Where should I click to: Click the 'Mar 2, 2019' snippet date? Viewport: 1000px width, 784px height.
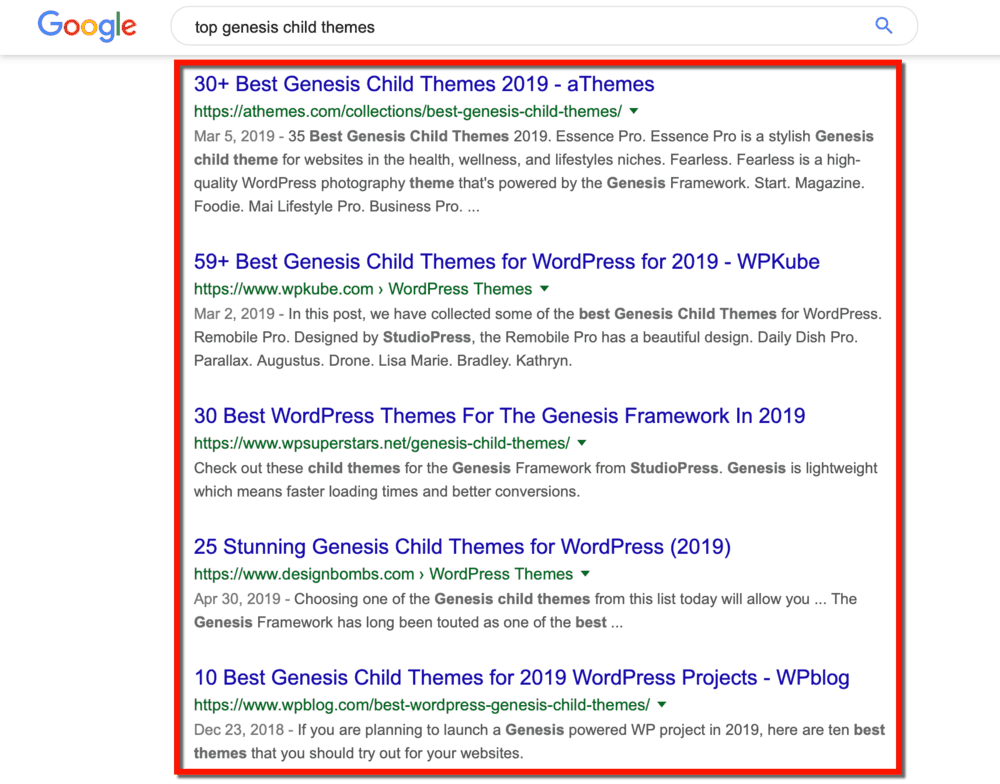(x=234, y=314)
